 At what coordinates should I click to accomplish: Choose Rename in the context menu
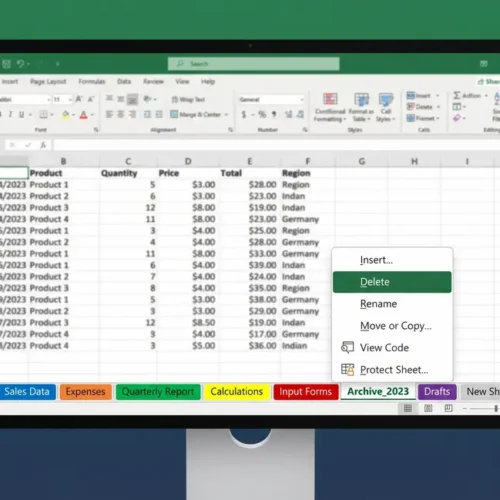click(392, 304)
